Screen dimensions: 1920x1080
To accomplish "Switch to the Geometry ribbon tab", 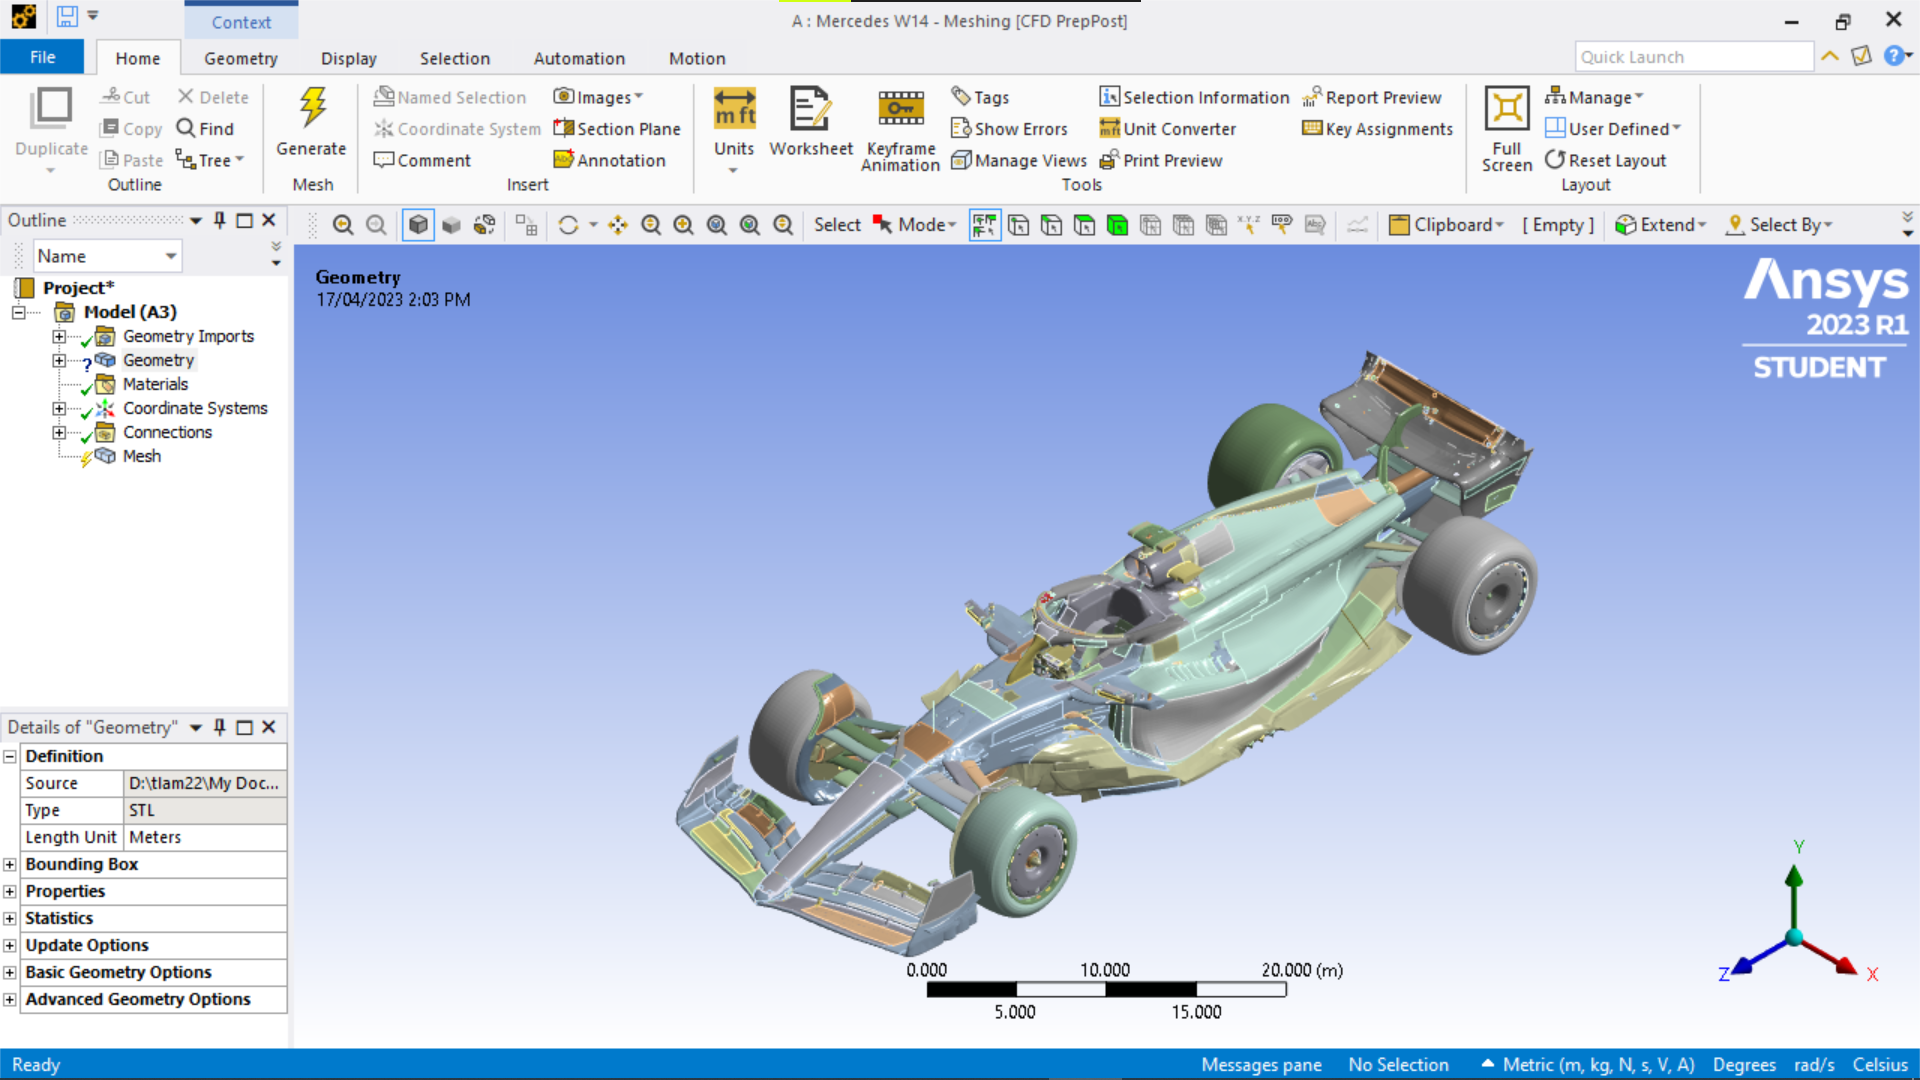I will pos(240,58).
